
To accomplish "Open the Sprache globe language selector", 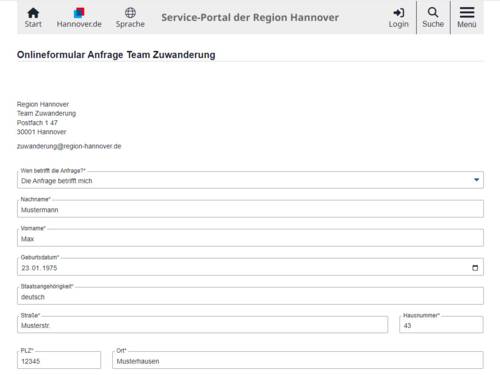I will pyautogui.click(x=130, y=17).
